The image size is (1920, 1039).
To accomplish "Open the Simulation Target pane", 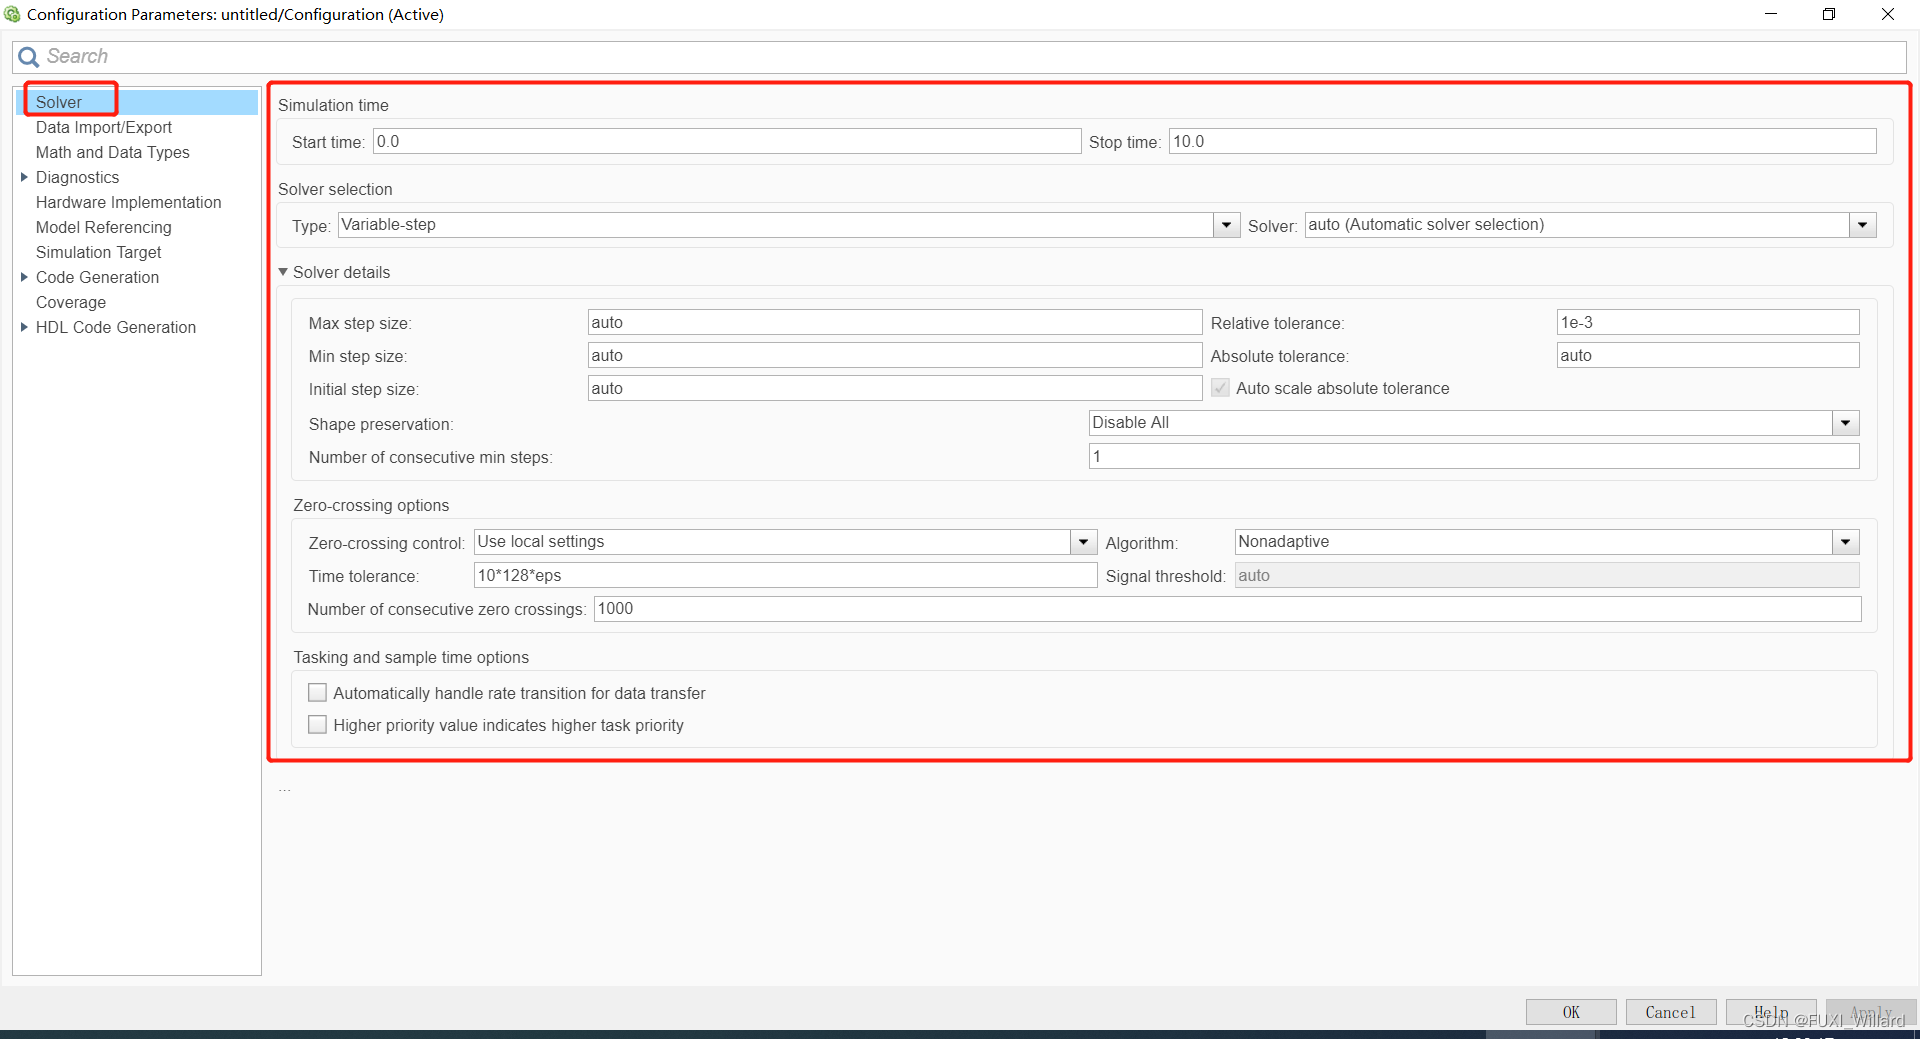I will coord(99,252).
